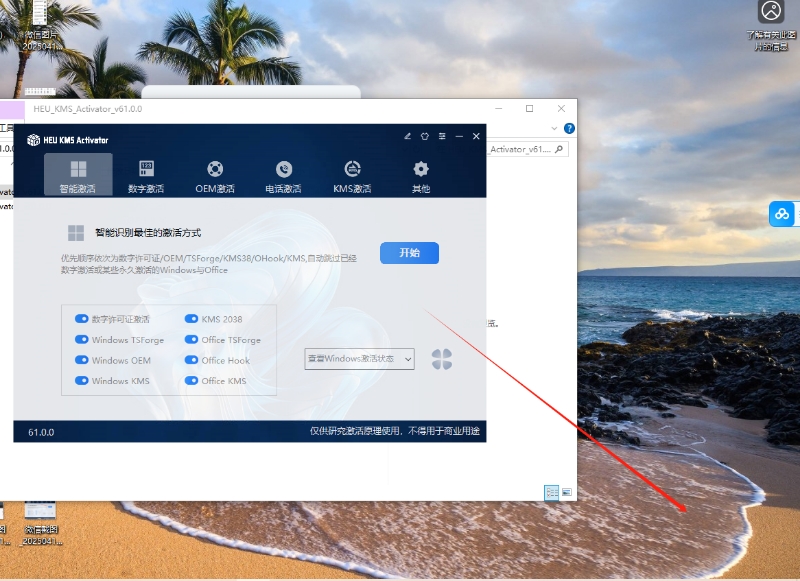Toggle the KMS 2038 switch
Screen dimensions: 800x581
[191, 319]
